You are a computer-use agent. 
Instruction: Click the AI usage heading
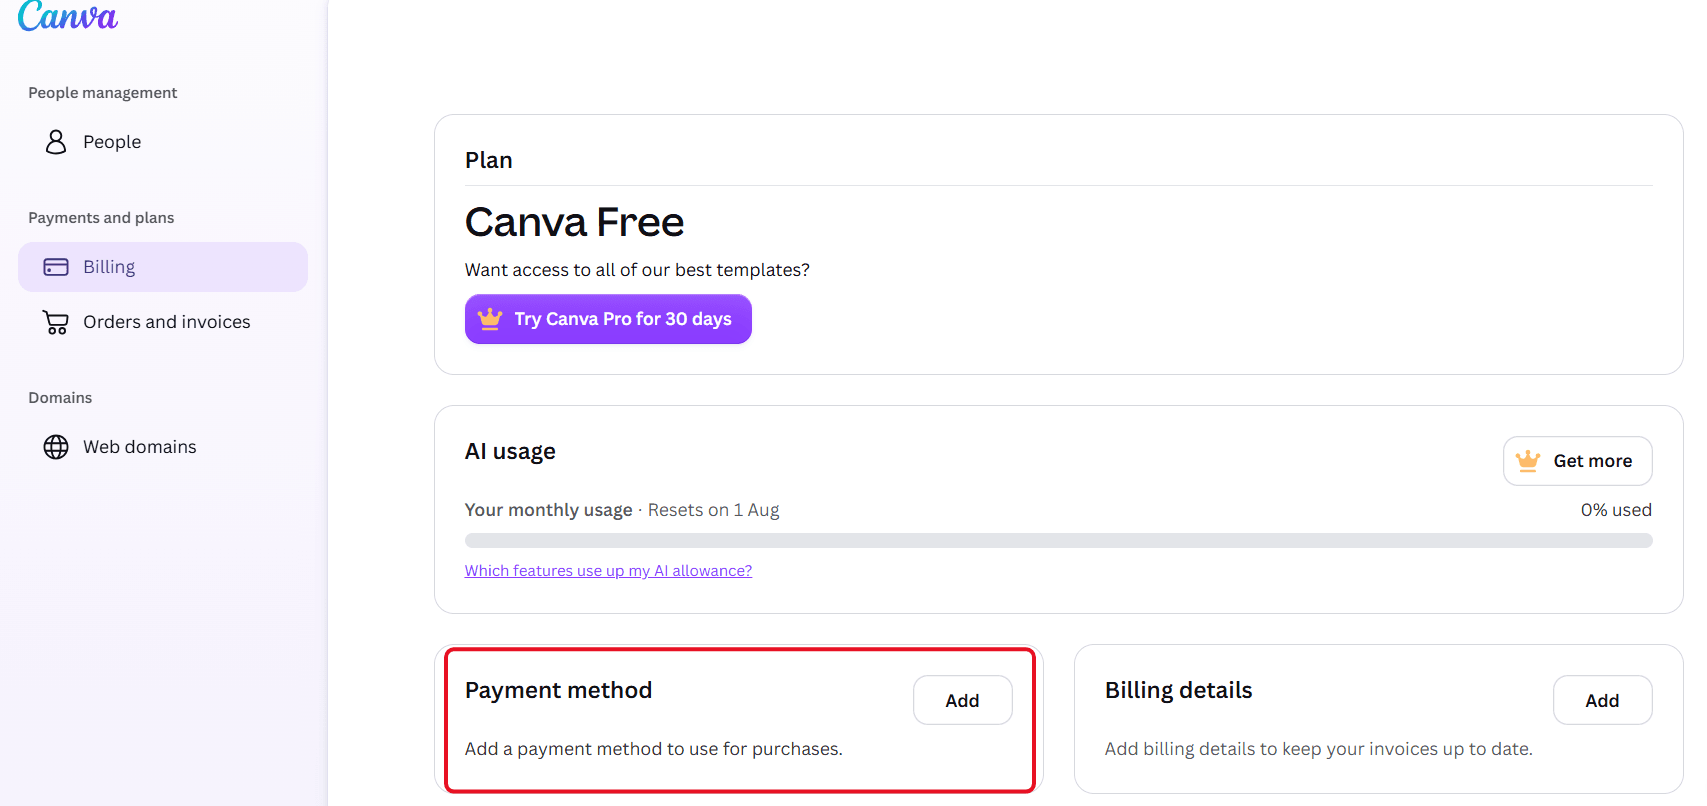[x=510, y=452]
